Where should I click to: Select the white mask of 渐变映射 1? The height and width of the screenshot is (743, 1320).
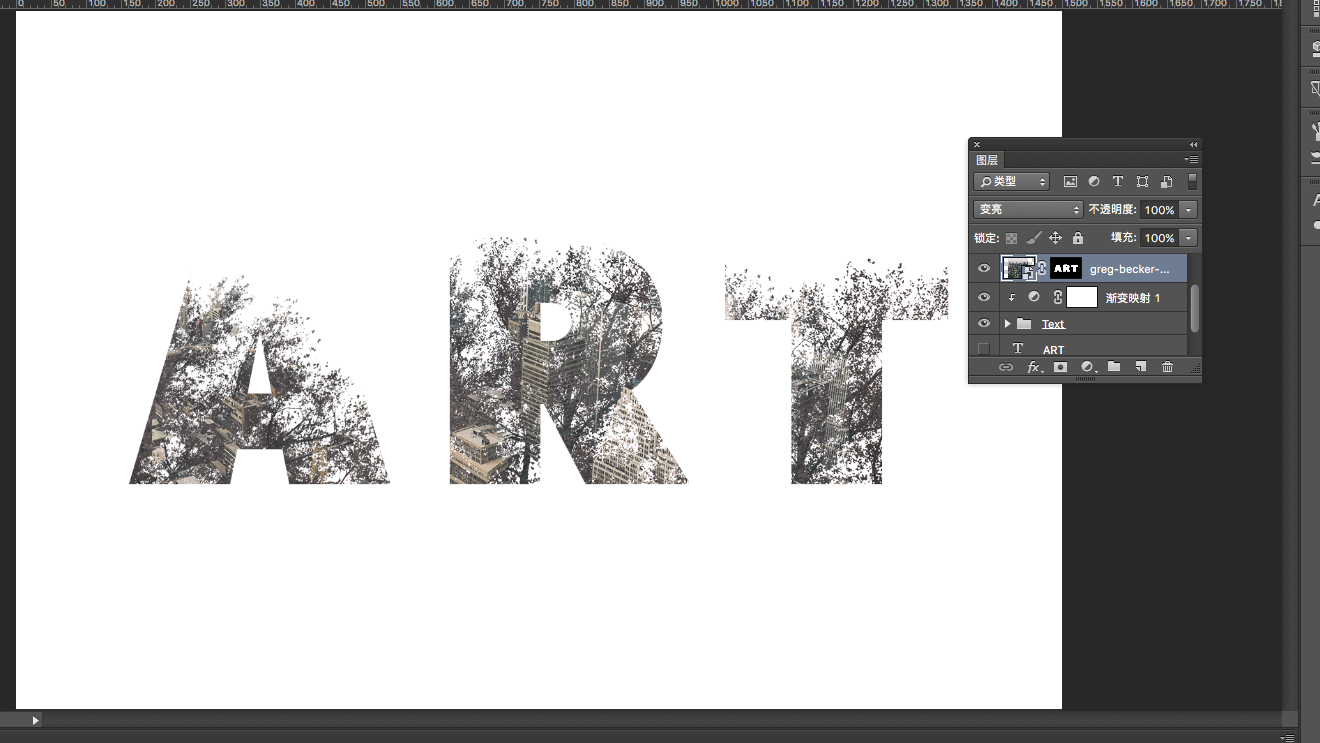(x=1082, y=297)
